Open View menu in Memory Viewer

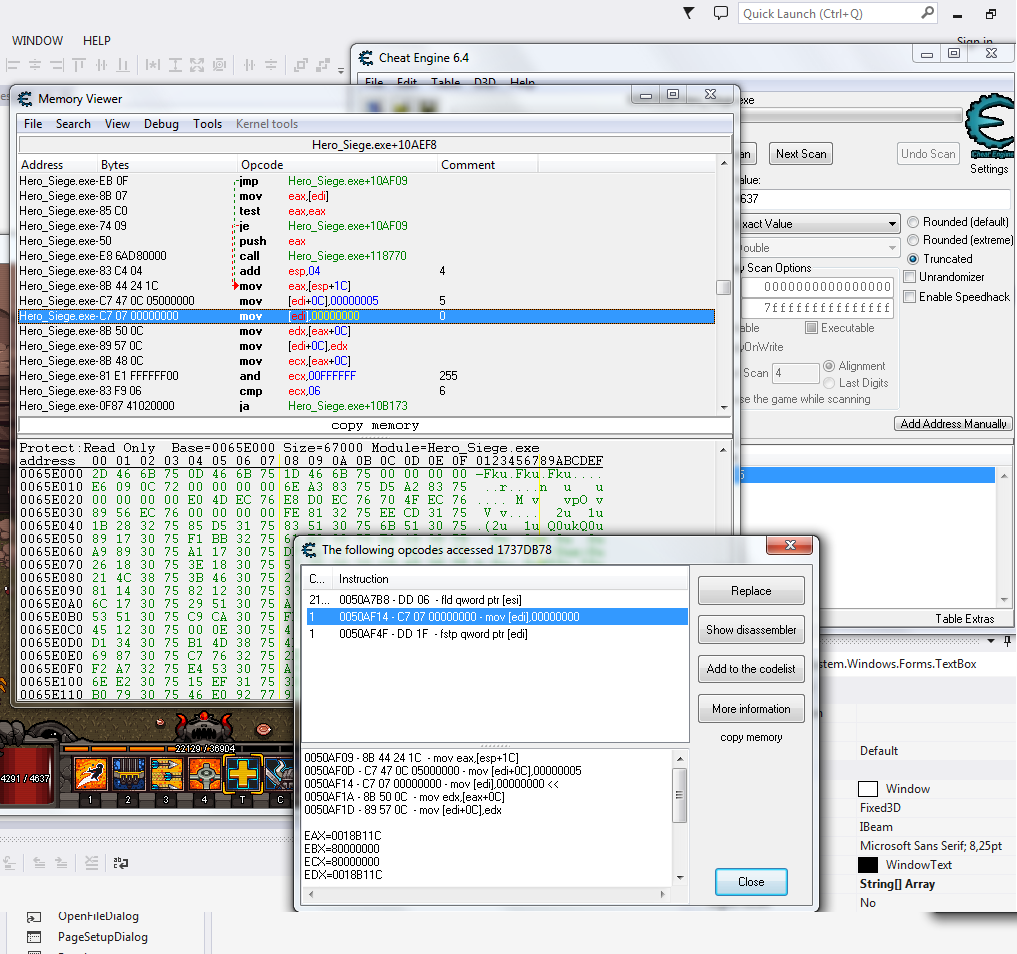coord(117,124)
